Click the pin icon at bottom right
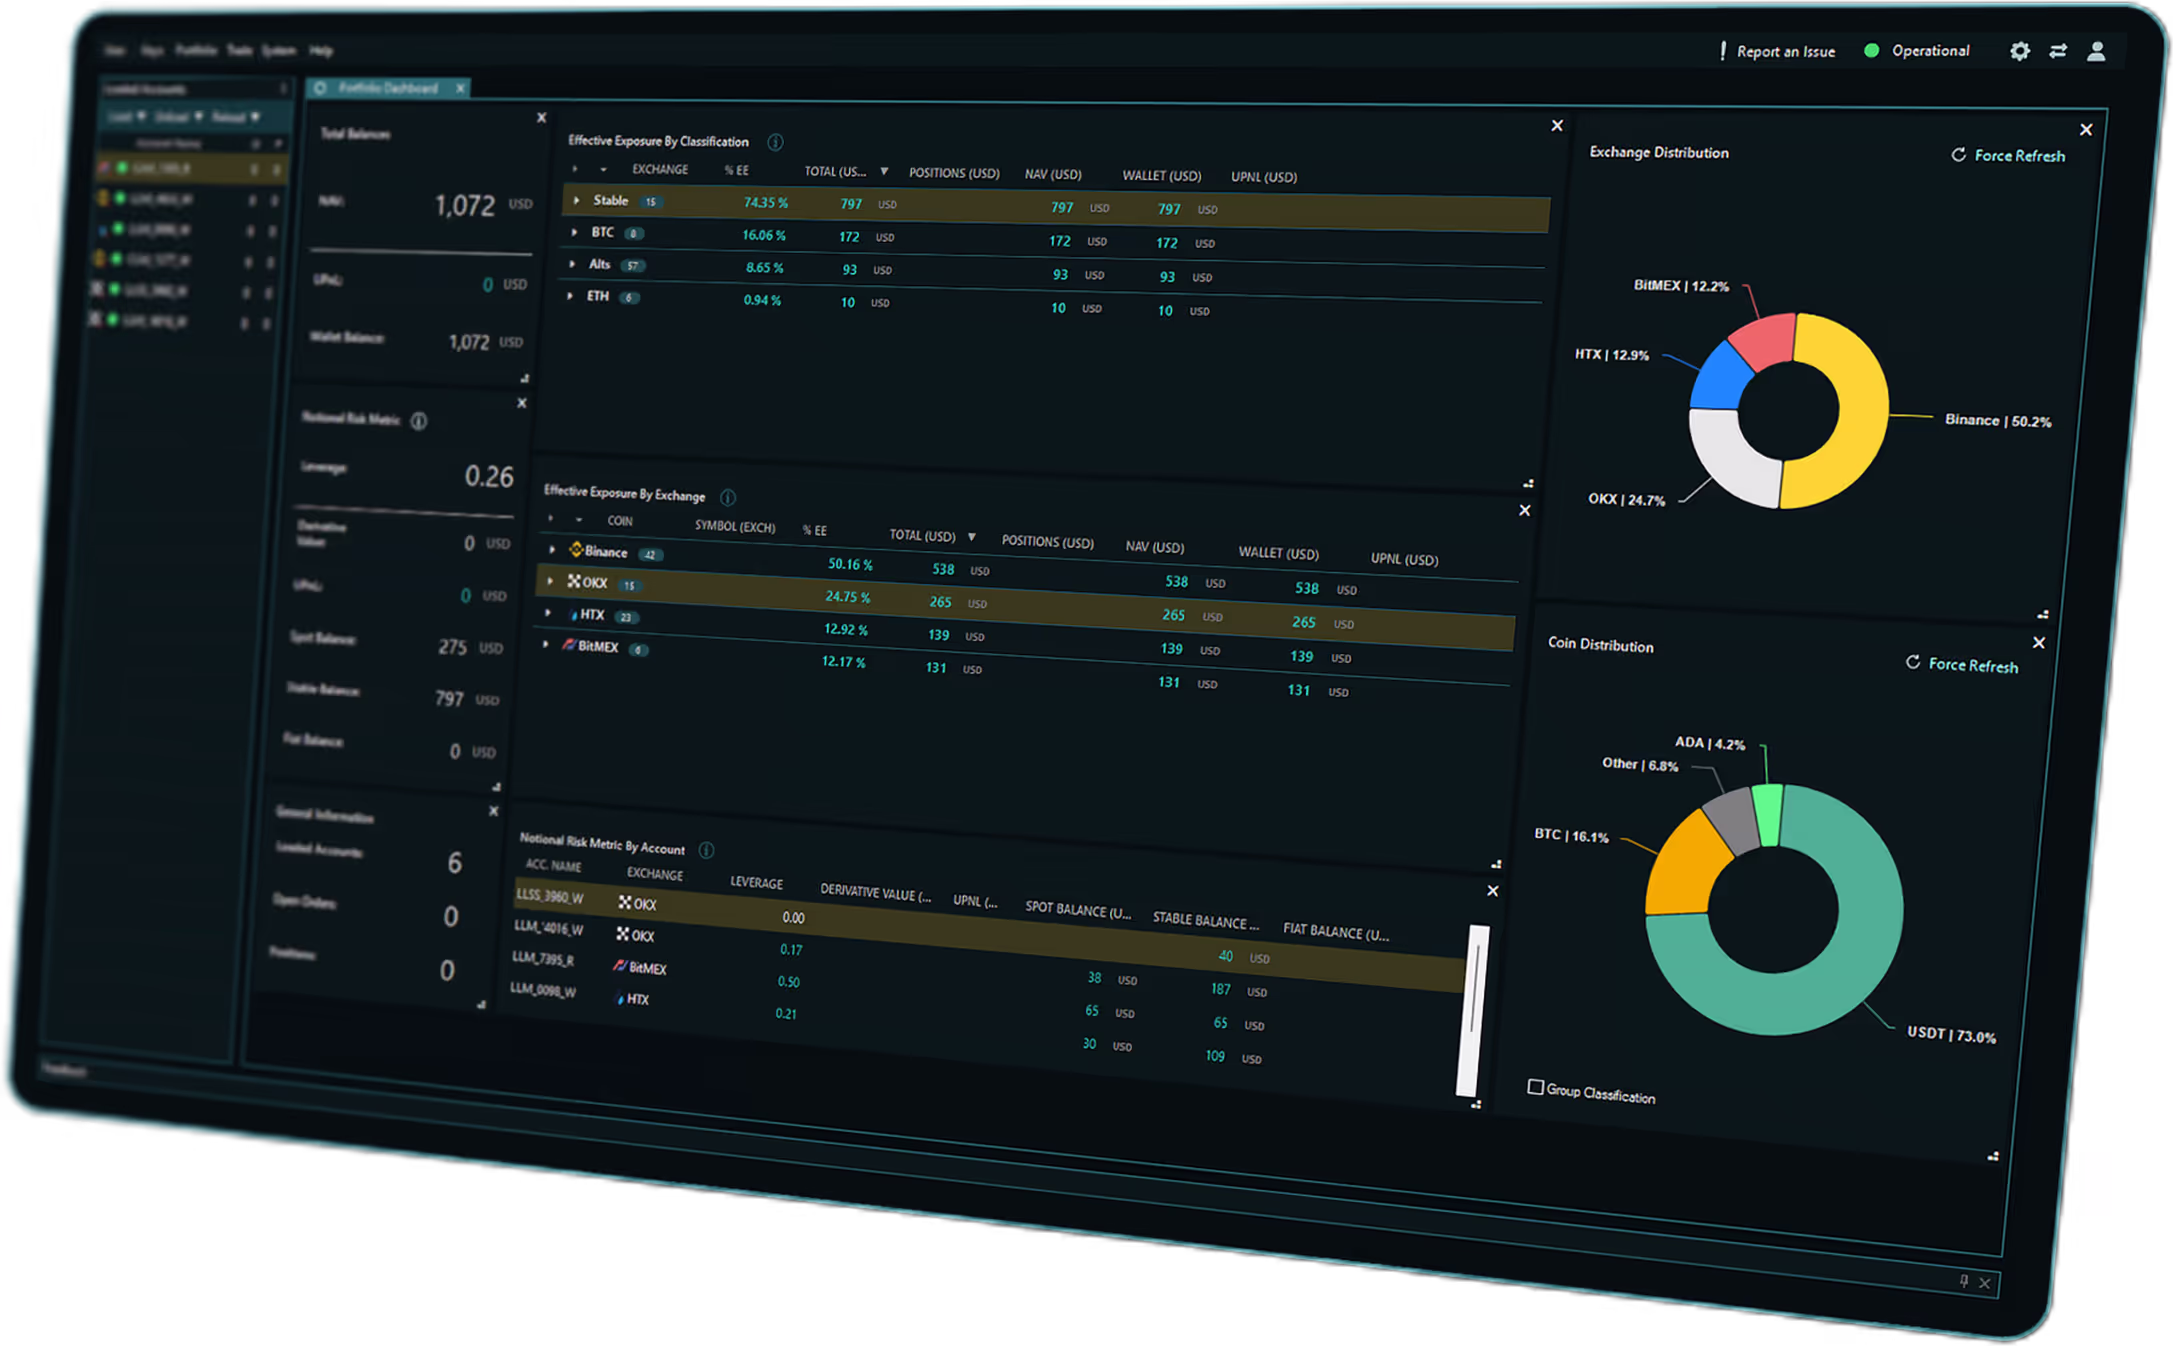2173x1346 pixels. [1964, 1280]
